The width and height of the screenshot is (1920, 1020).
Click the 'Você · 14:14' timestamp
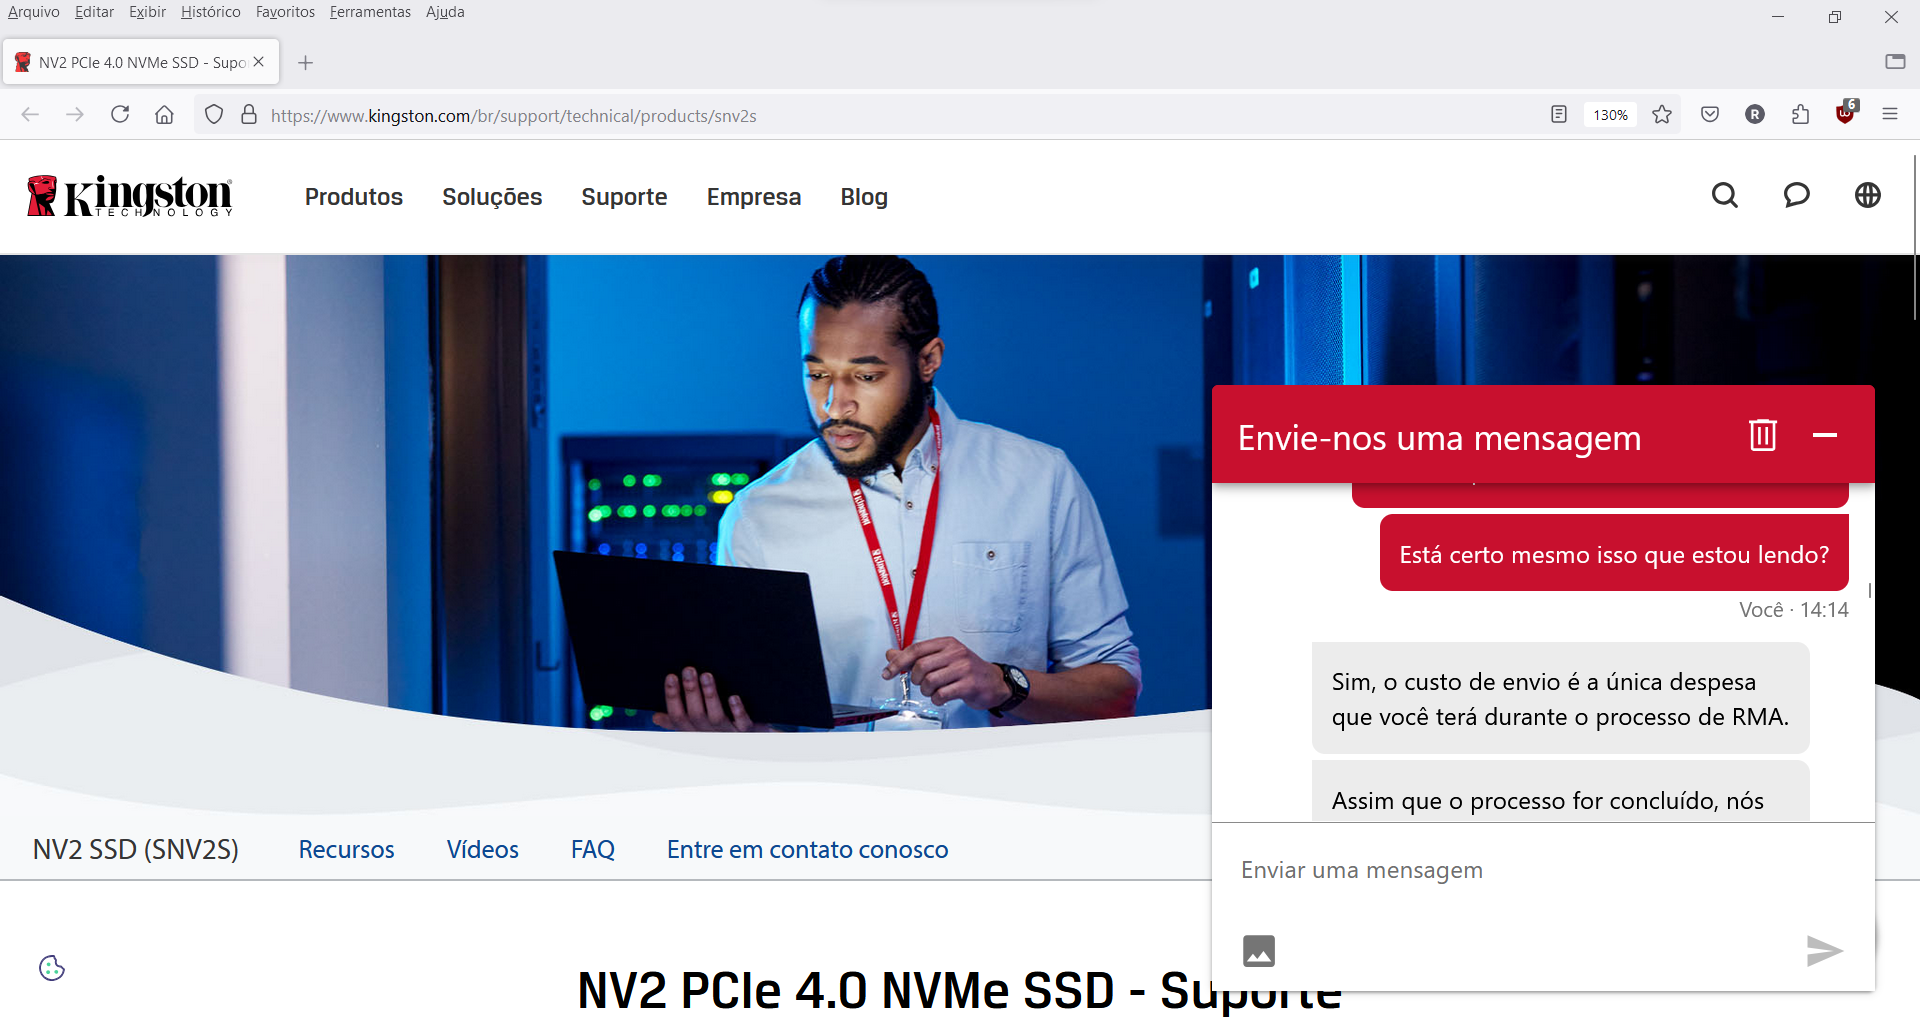[1793, 610]
